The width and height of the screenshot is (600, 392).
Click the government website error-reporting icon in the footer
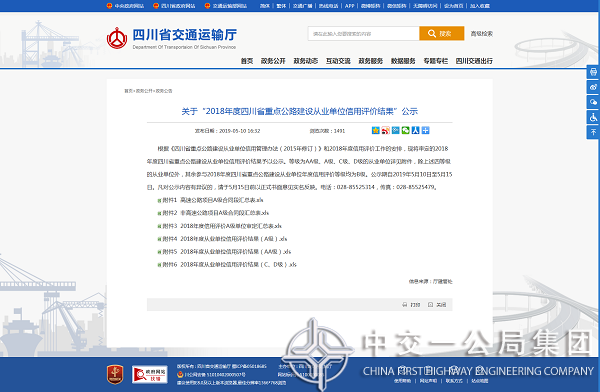150,374
